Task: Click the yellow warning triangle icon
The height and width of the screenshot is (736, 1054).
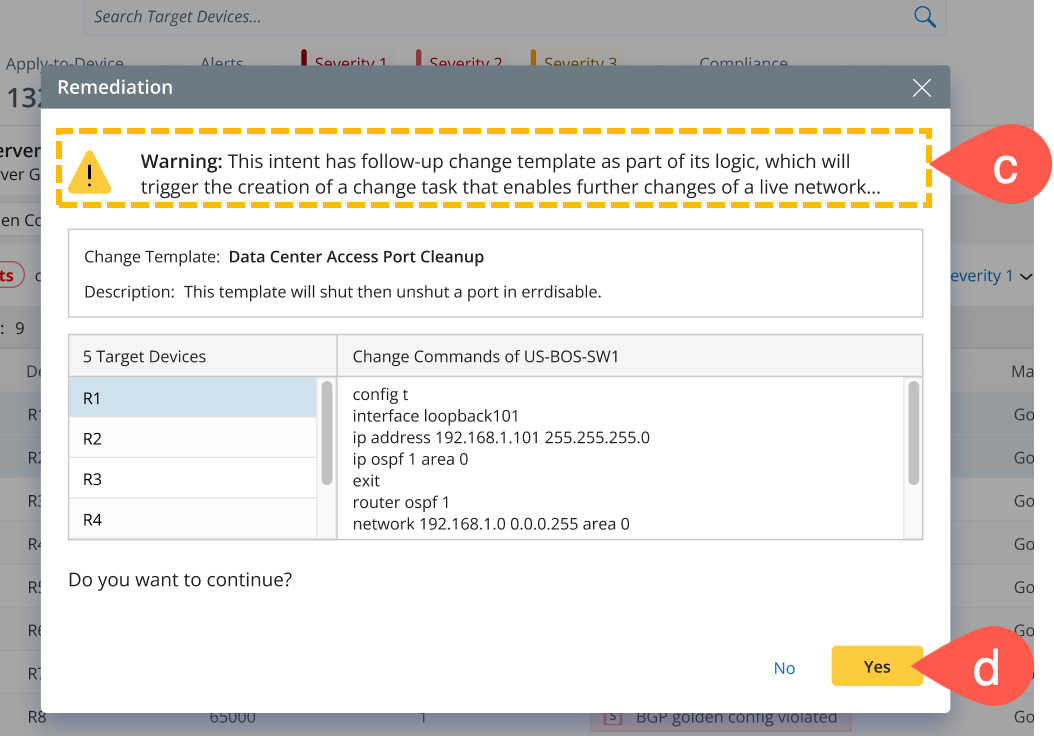Action: point(90,171)
